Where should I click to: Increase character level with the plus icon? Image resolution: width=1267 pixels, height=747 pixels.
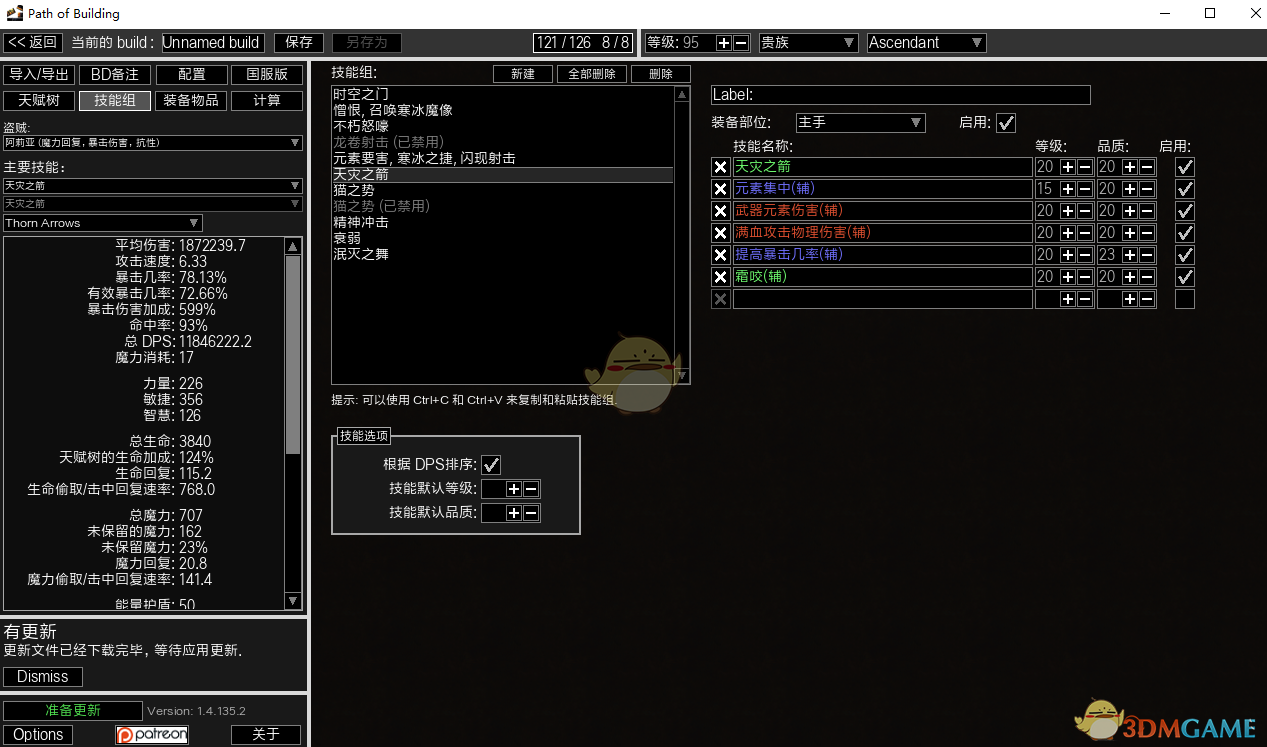point(724,43)
